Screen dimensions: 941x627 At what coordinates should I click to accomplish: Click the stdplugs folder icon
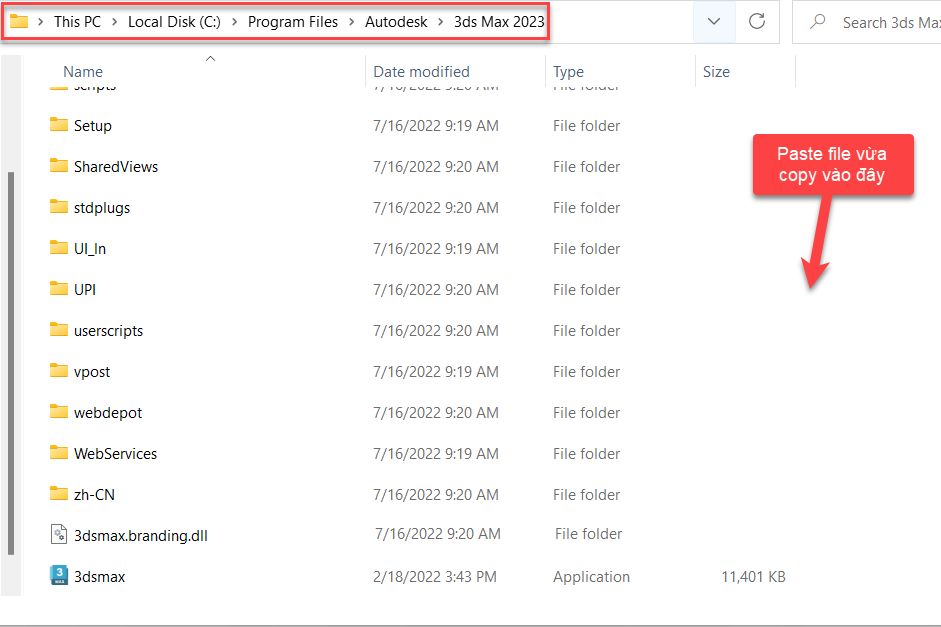click(x=58, y=207)
